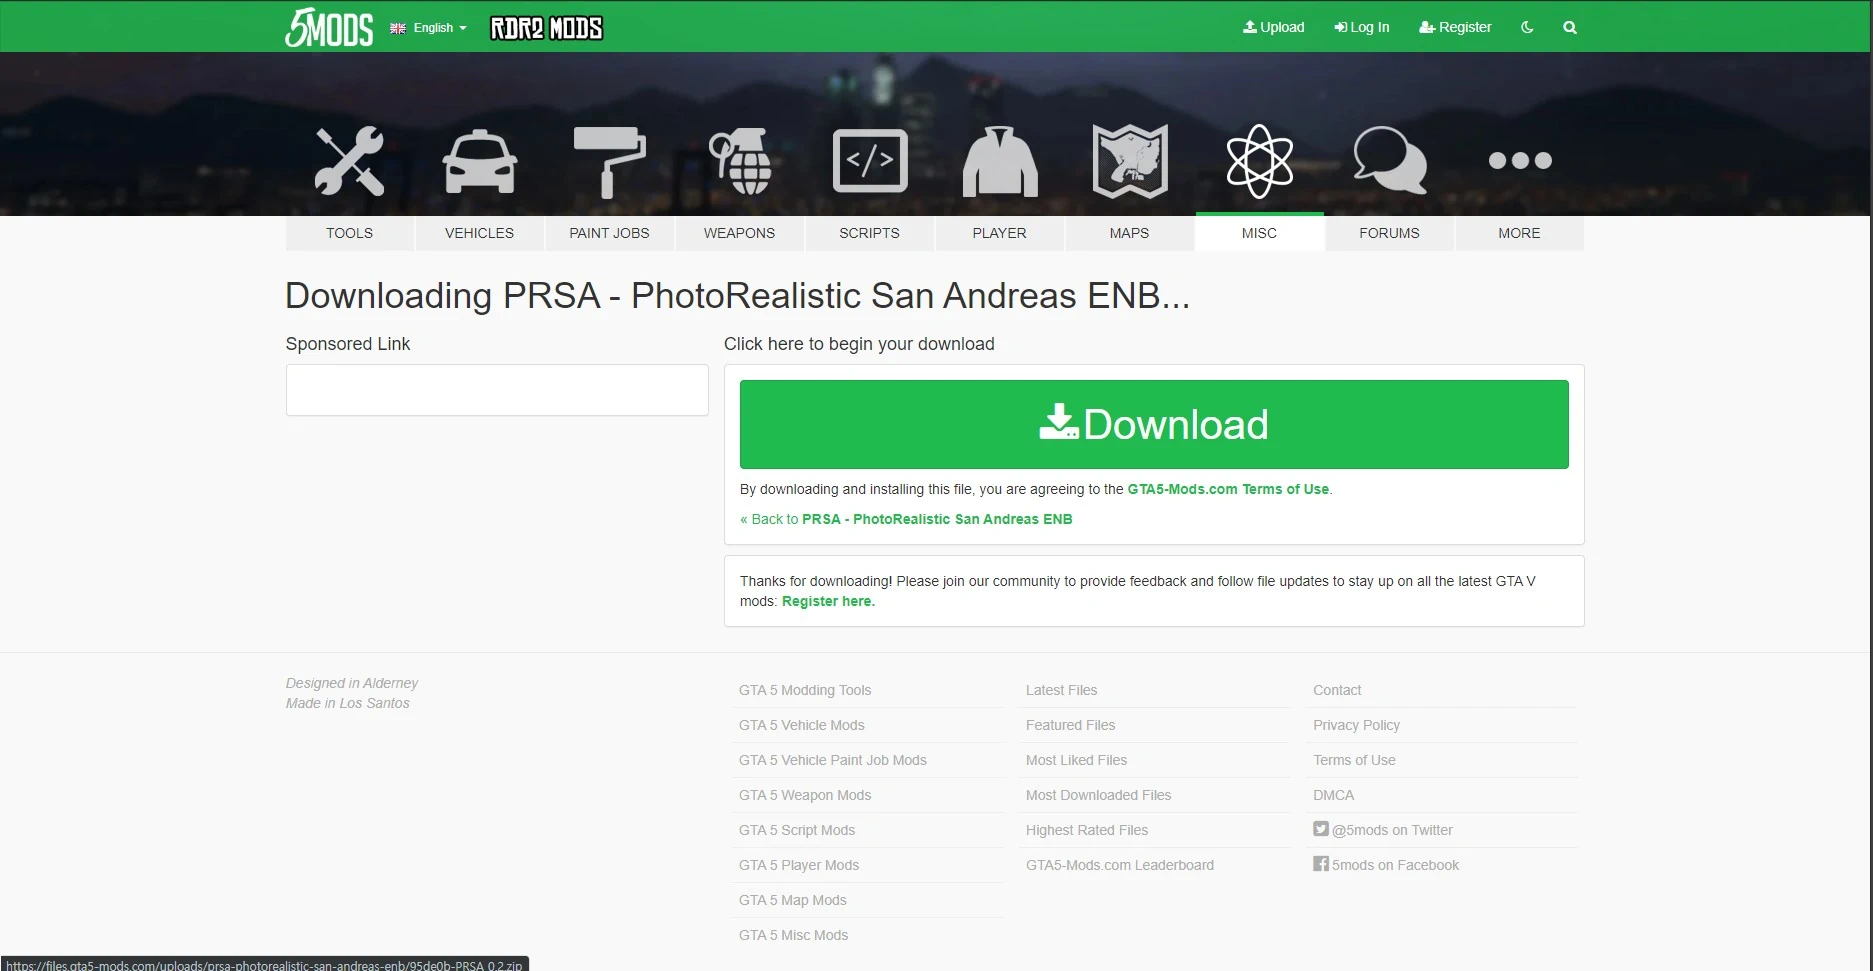The image size is (1873, 971).
Task: Open the Privacy Policy footer link
Action: [x=1356, y=725]
